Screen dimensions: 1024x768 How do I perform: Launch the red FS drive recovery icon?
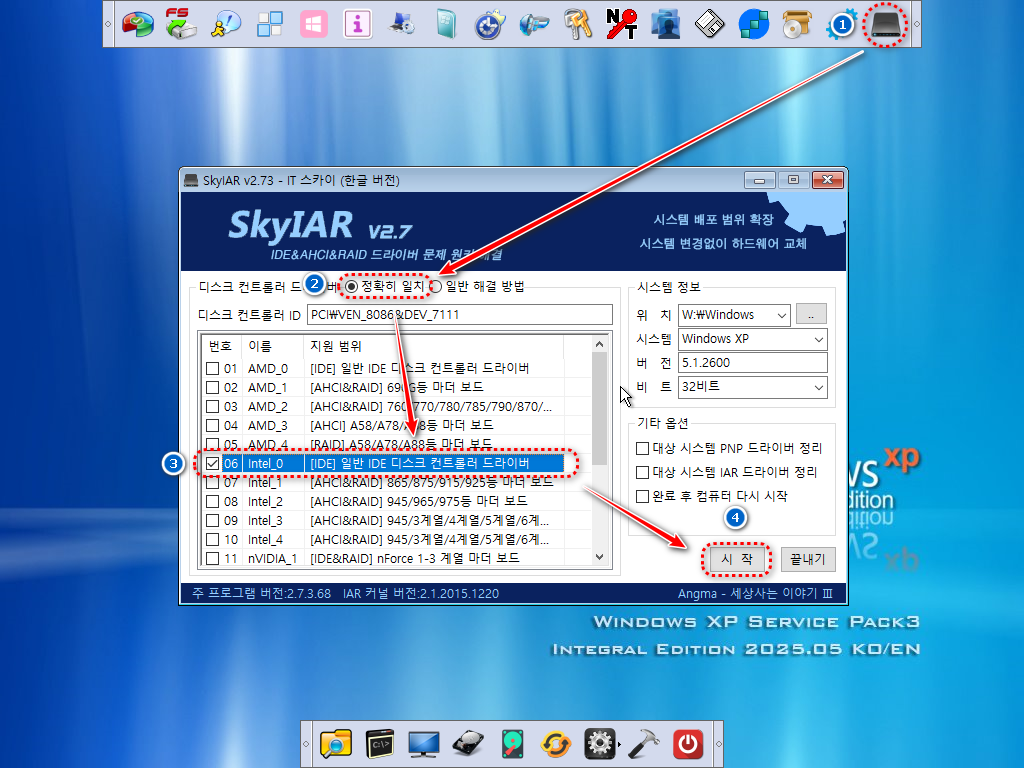click(181, 24)
